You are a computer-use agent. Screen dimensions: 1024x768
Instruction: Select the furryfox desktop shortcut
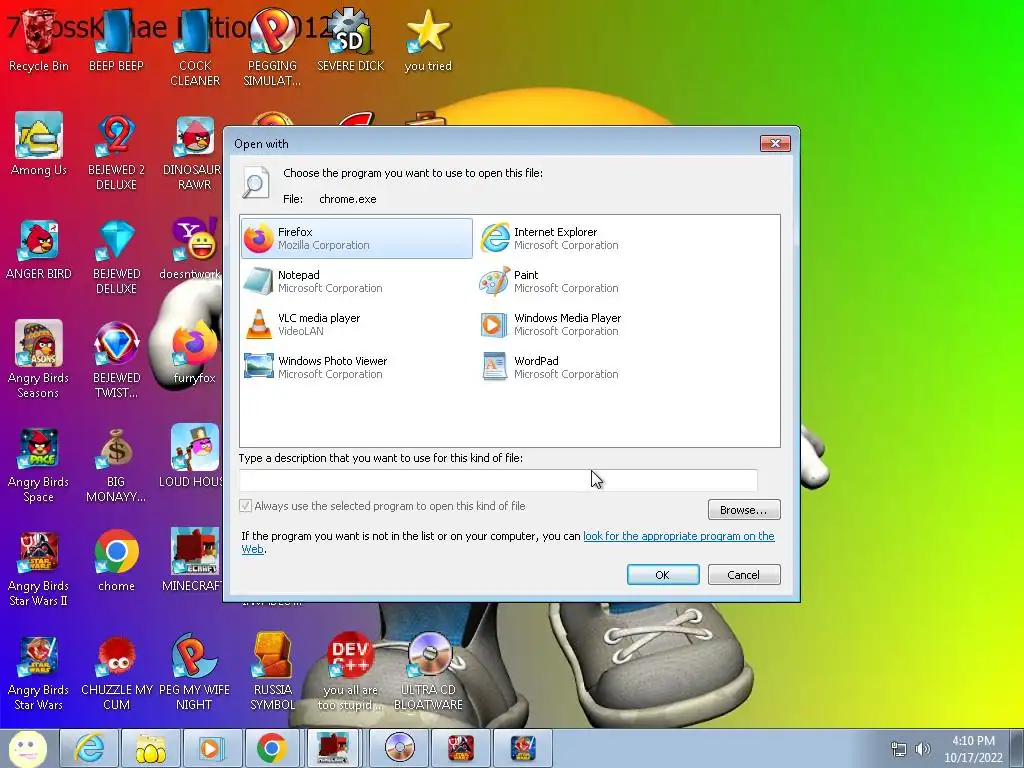coord(194,353)
